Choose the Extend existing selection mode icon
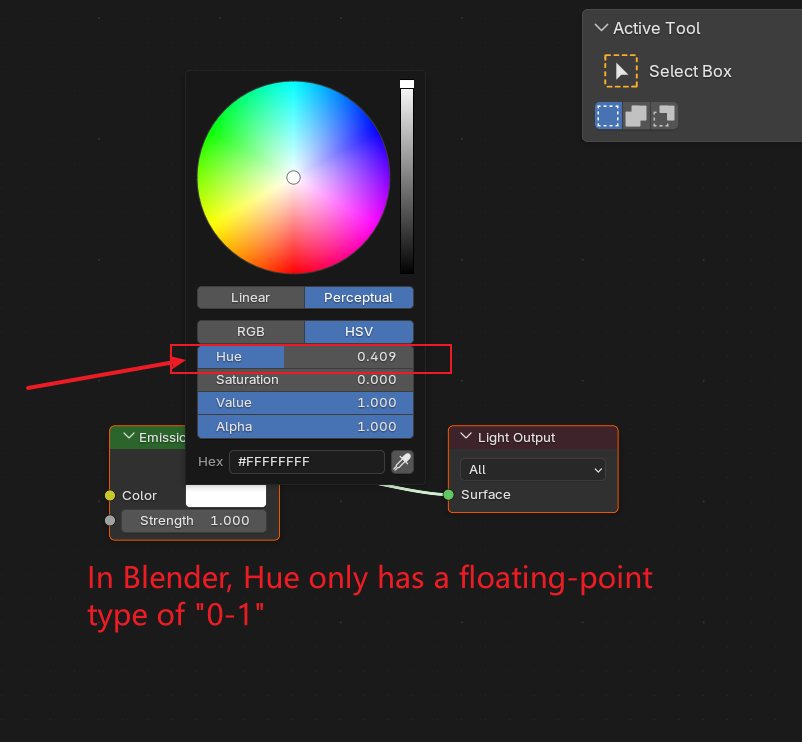Viewport: 802px width, 742px height. [x=636, y=116]
